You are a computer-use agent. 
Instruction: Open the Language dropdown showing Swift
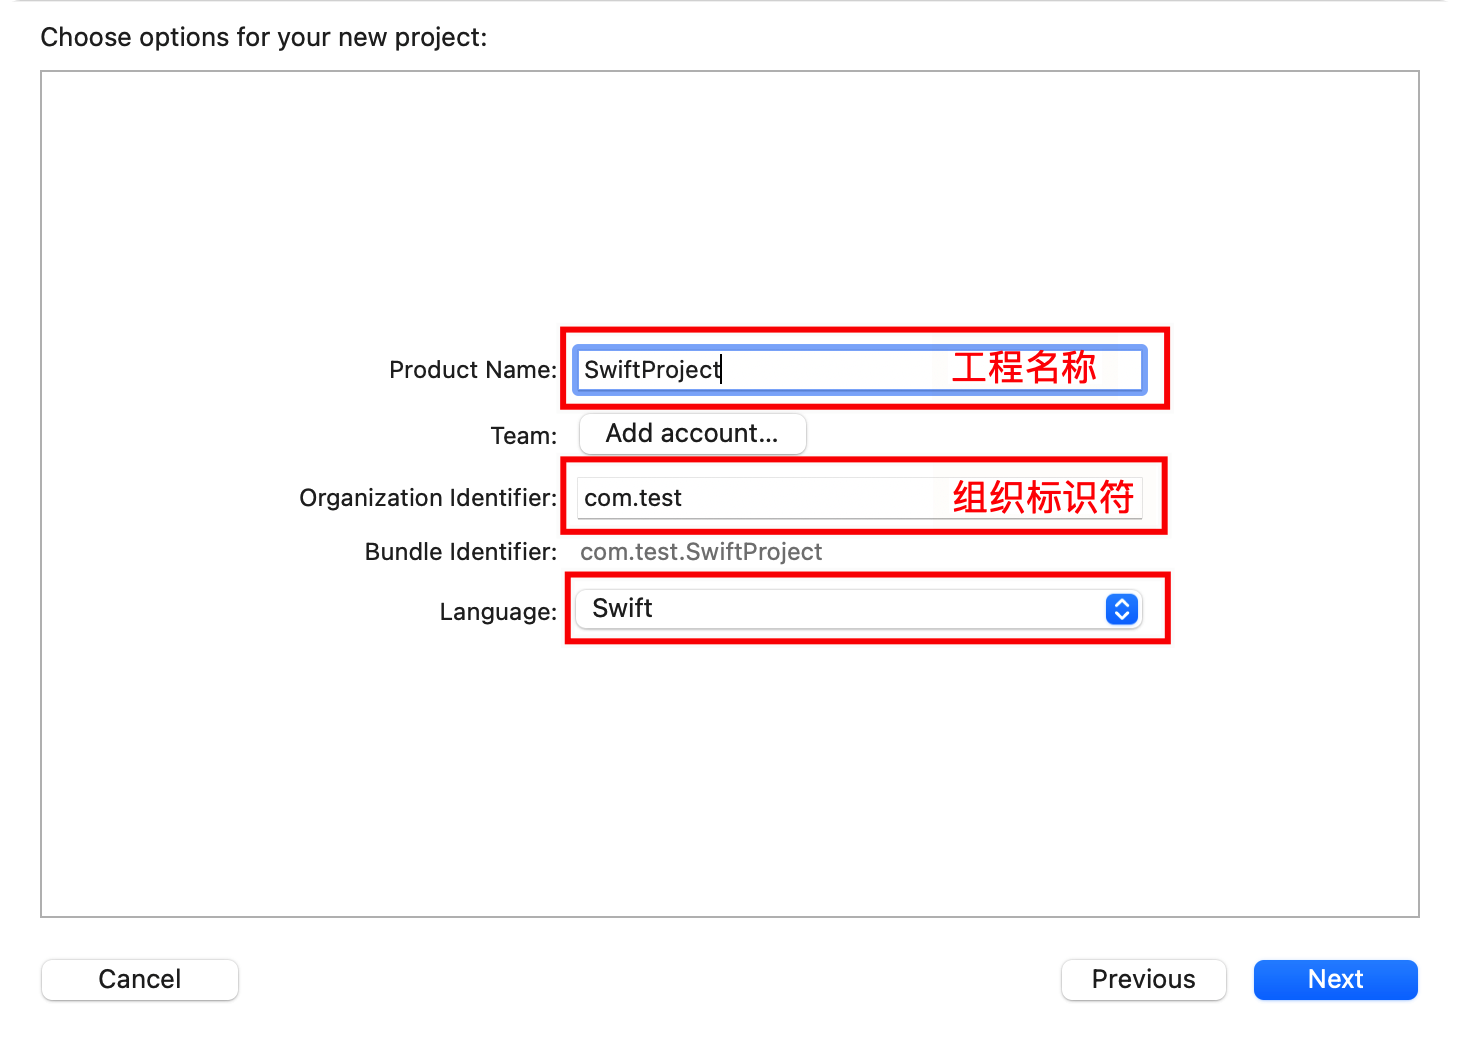[857, 608]
